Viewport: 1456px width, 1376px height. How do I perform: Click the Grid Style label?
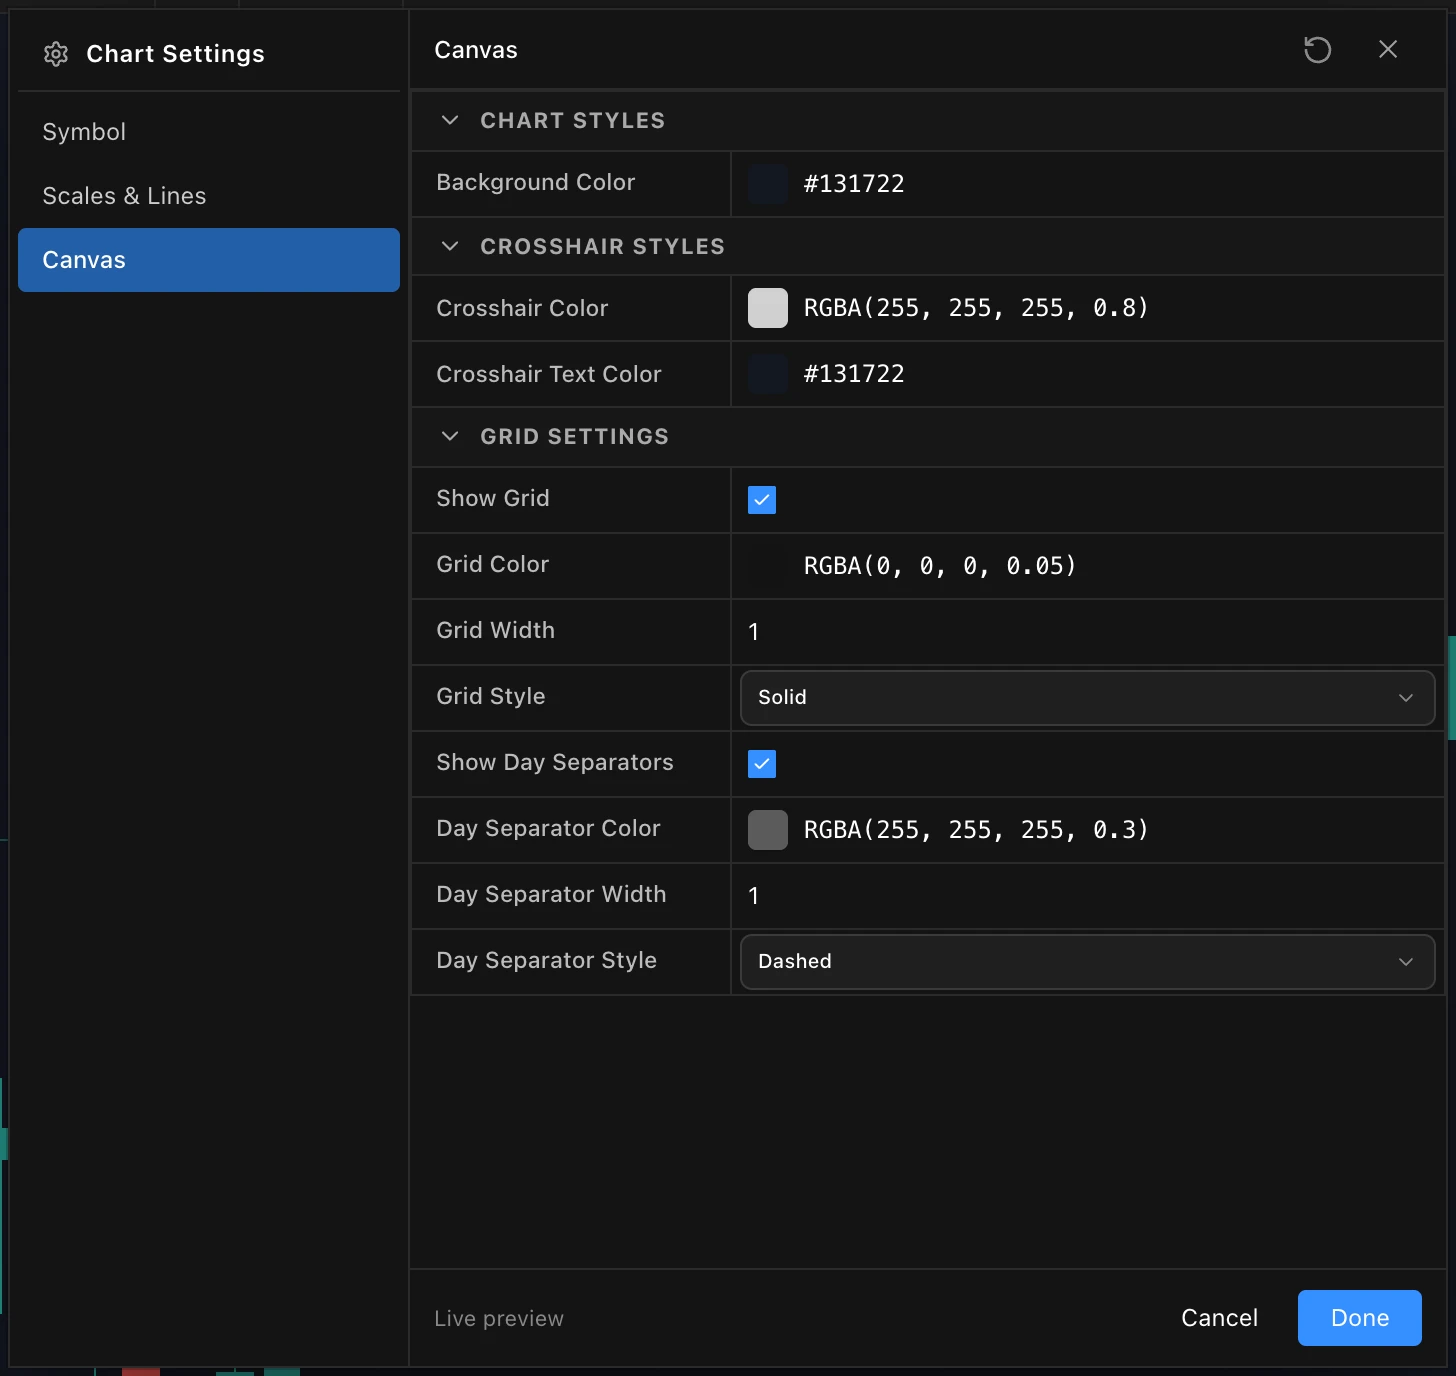point(491,696)
